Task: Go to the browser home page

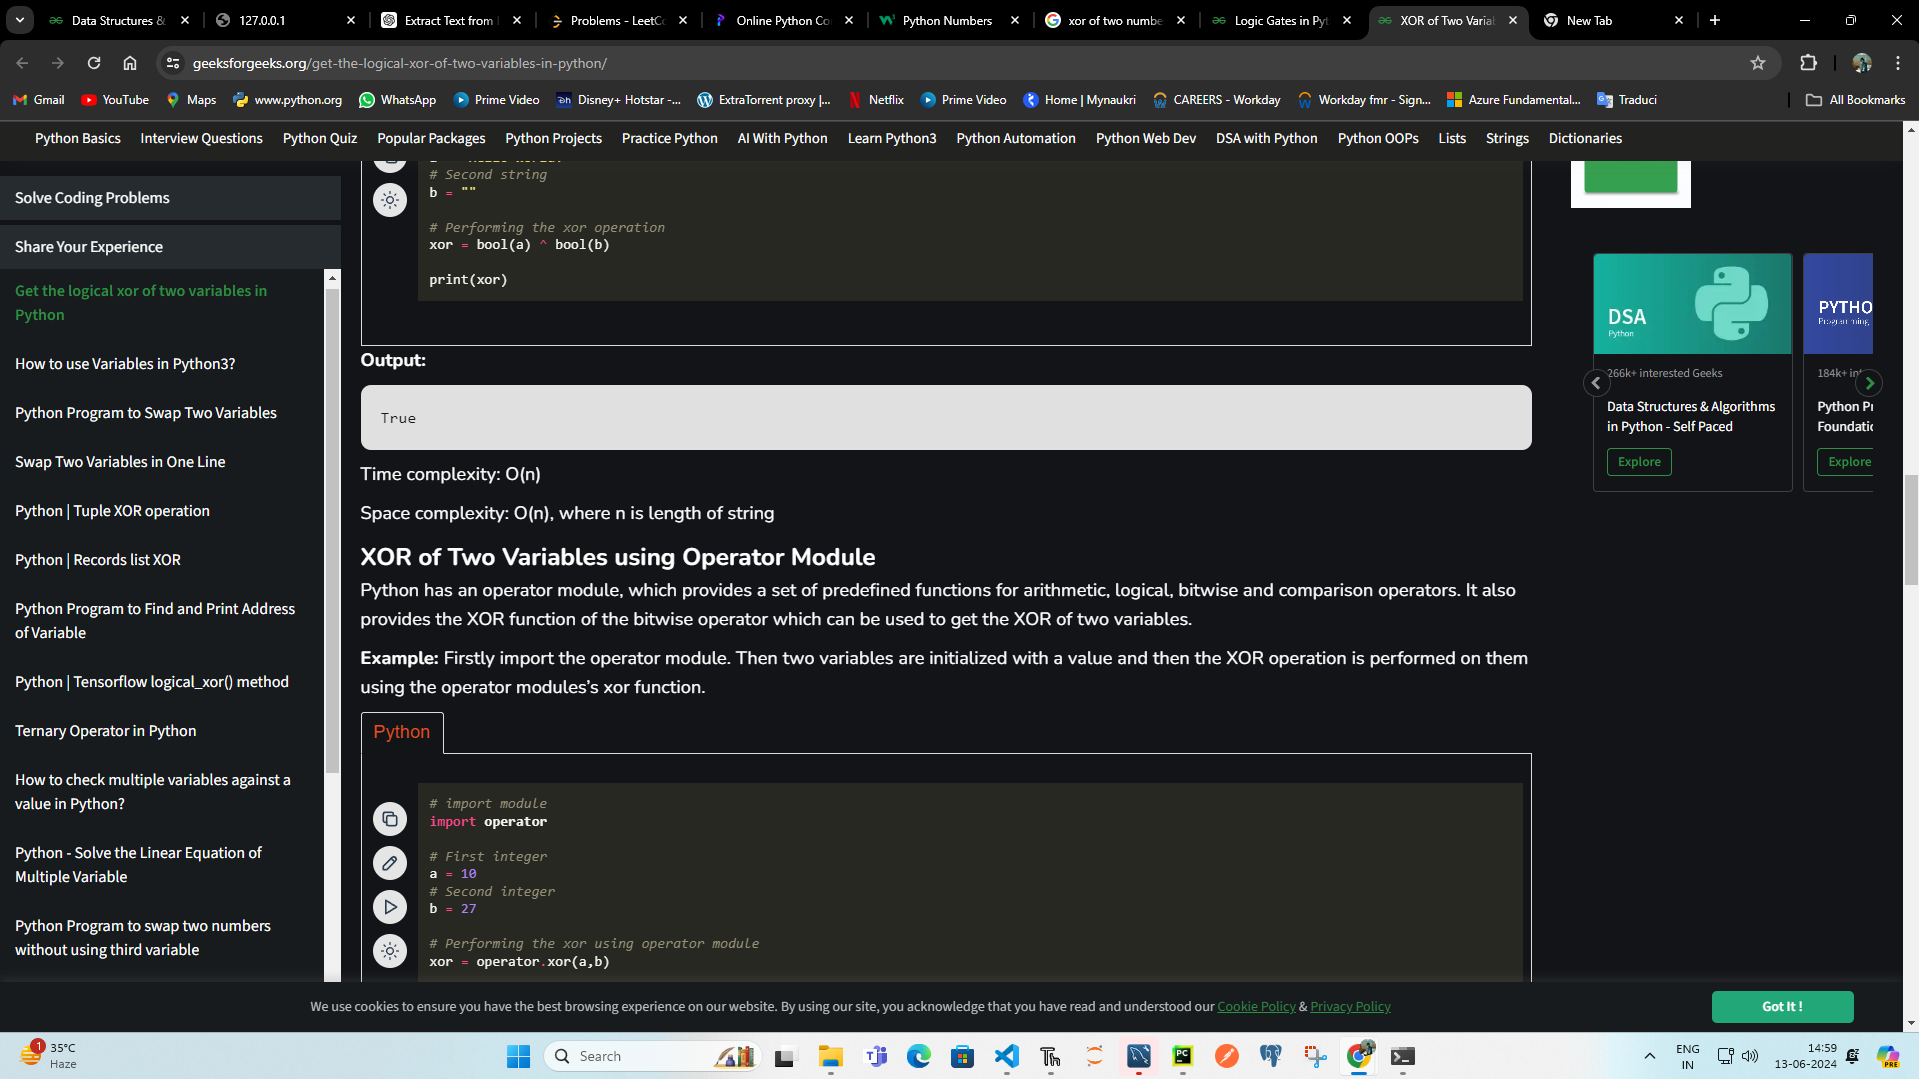Action: click(x=130, y=63)
